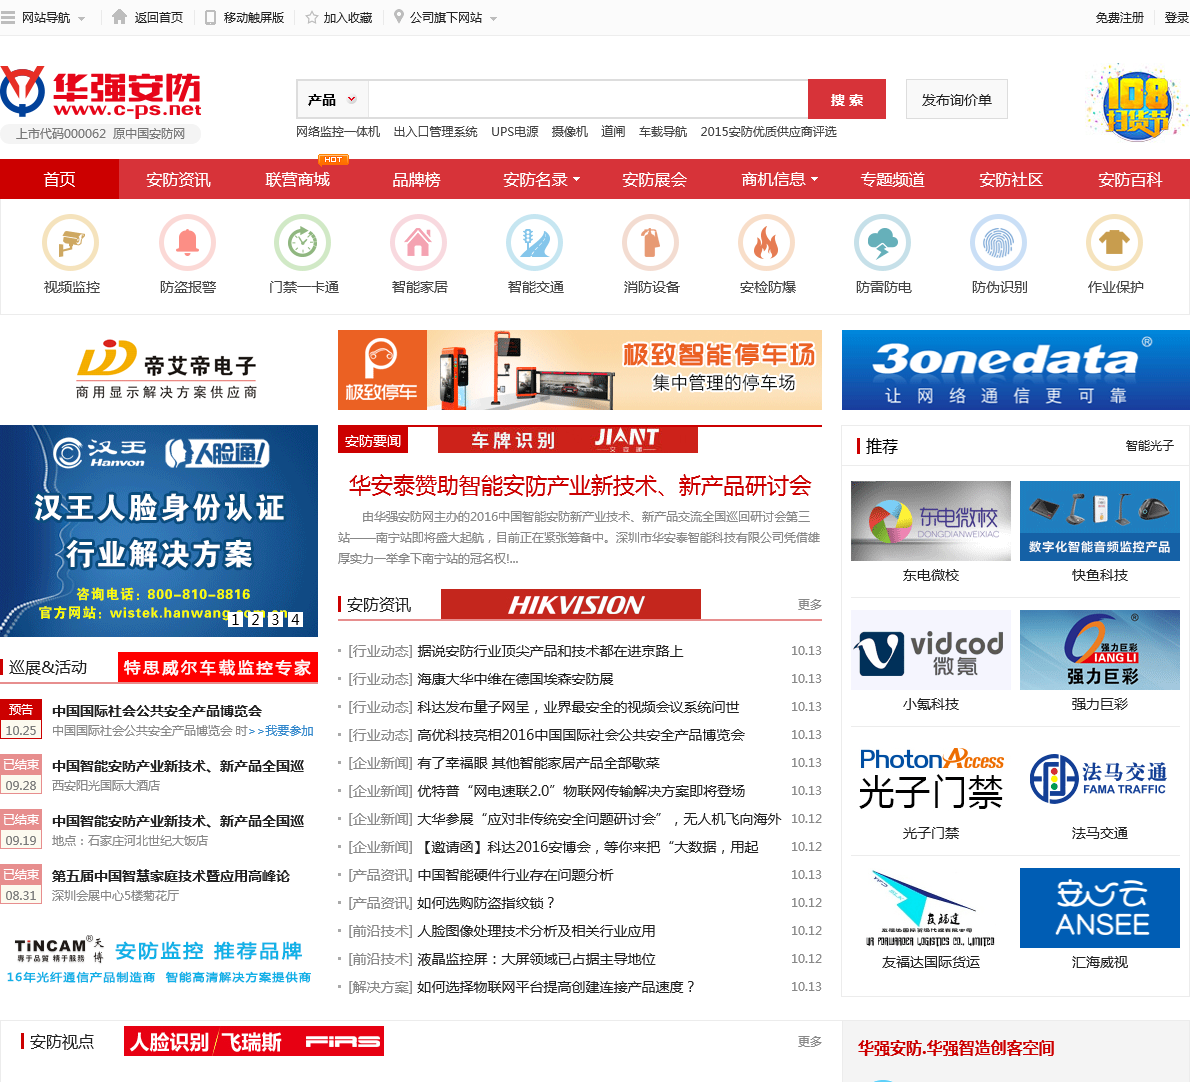Open article 如何选购防盗指纹锁？

click(486, 902)
